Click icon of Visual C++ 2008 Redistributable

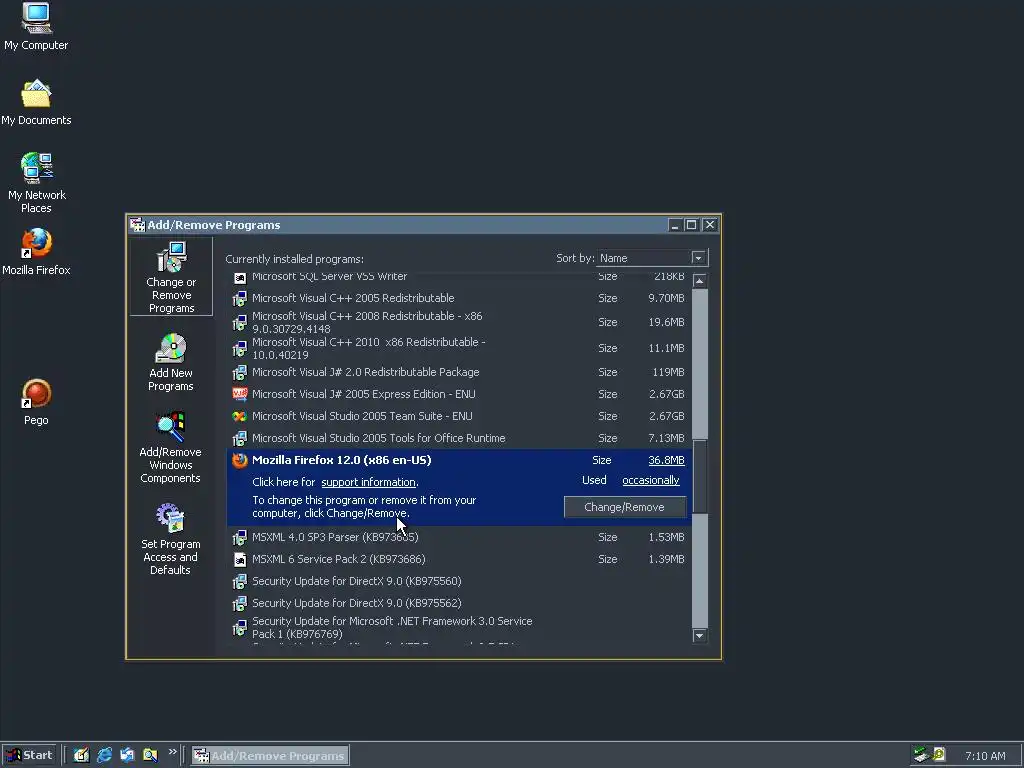point(240,323)
